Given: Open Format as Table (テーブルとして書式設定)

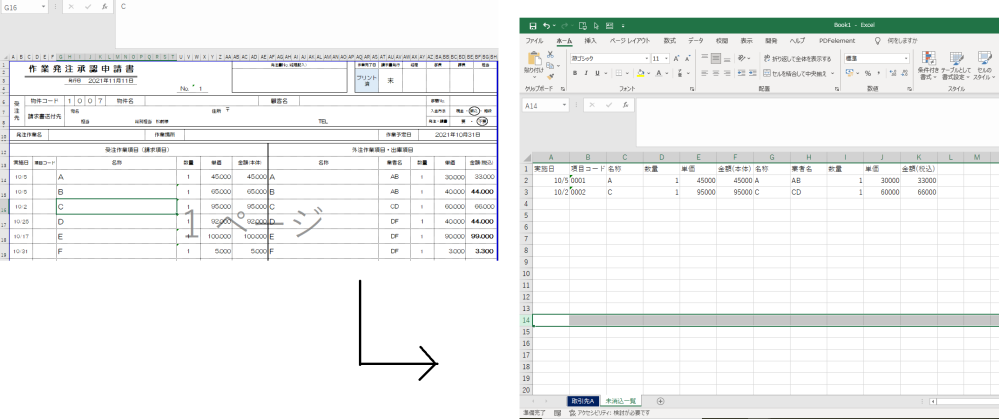Looking at the screenshot, I should [x=956, y=65].
